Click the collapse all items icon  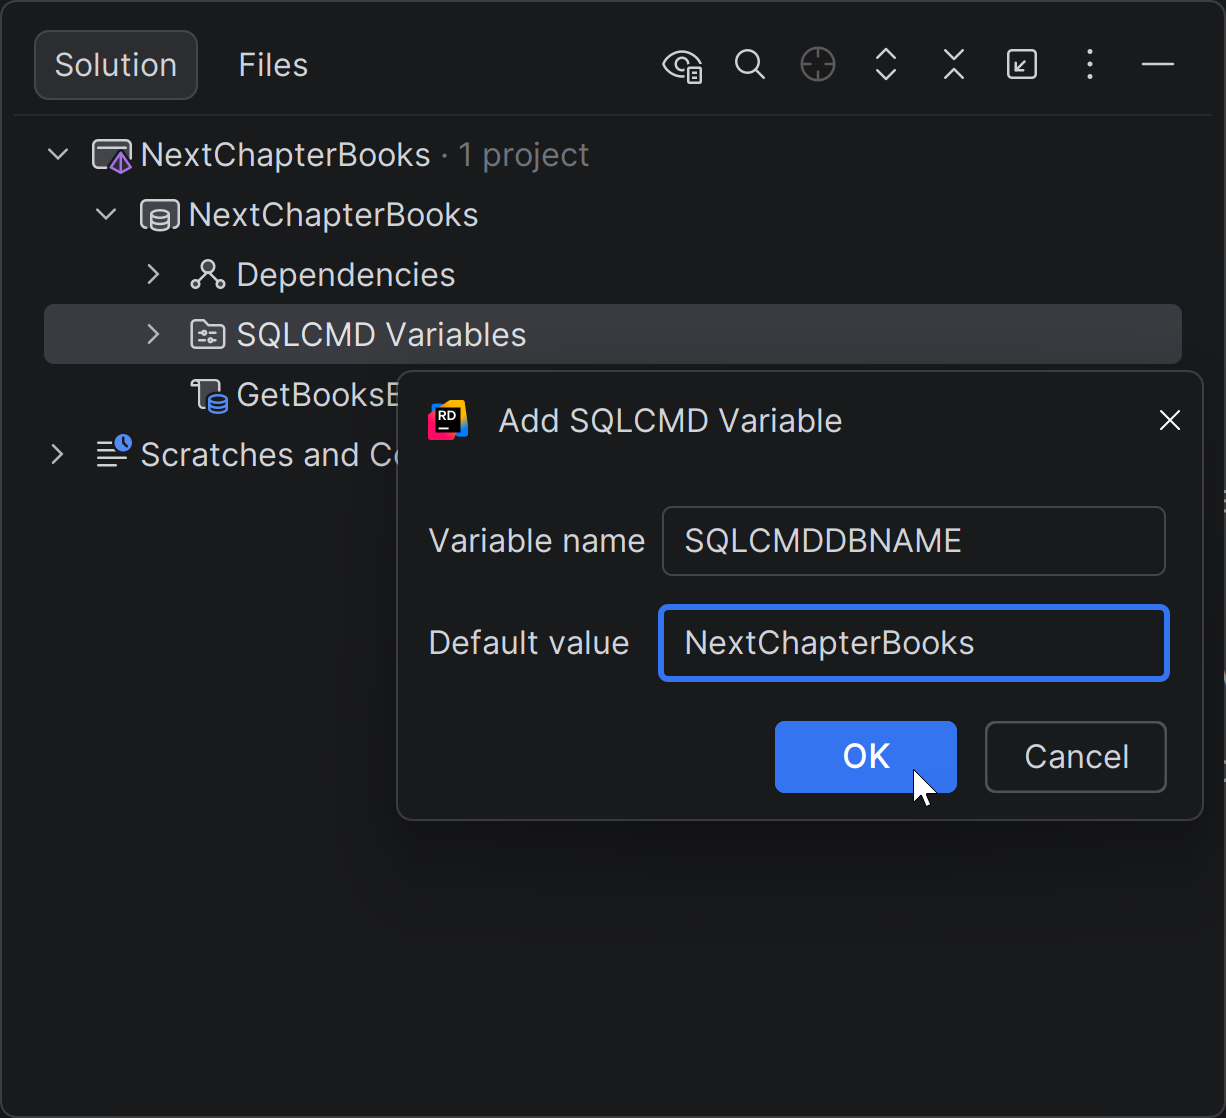(953, 64)
